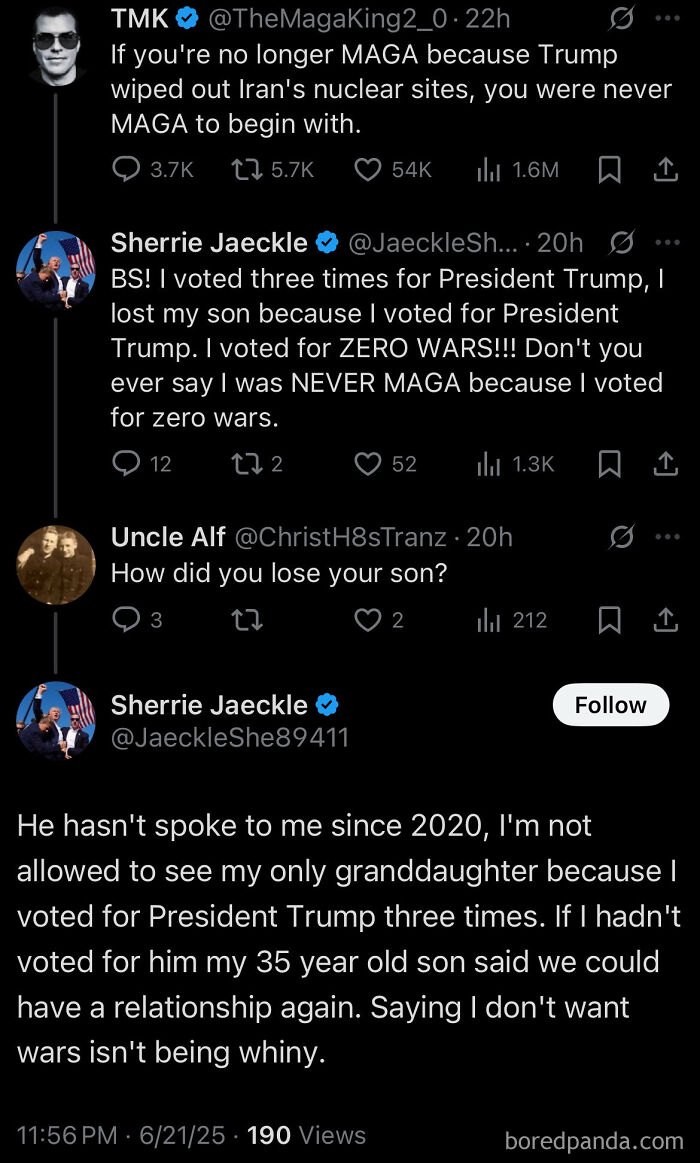Click Uncle Alf's avatar photo
This screenshot has height=1163, width=700.
point(56,565)
